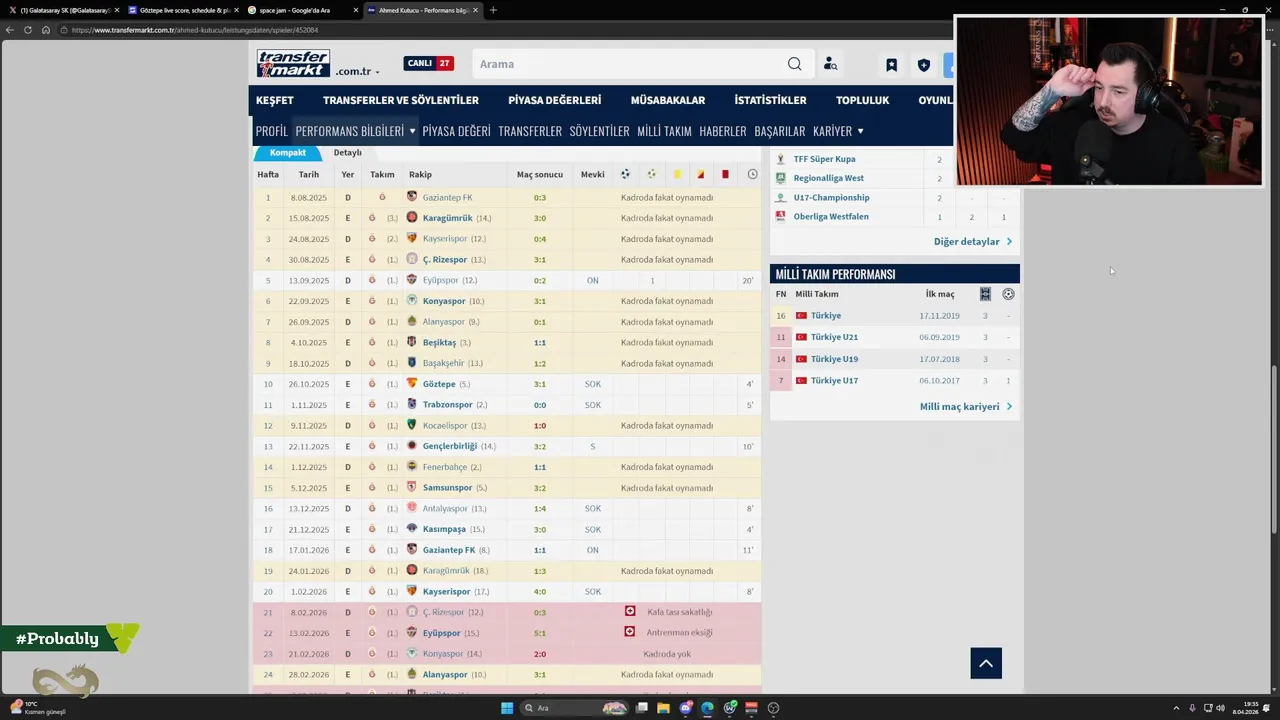Click the second yellow card column icon

pos(700,174)
